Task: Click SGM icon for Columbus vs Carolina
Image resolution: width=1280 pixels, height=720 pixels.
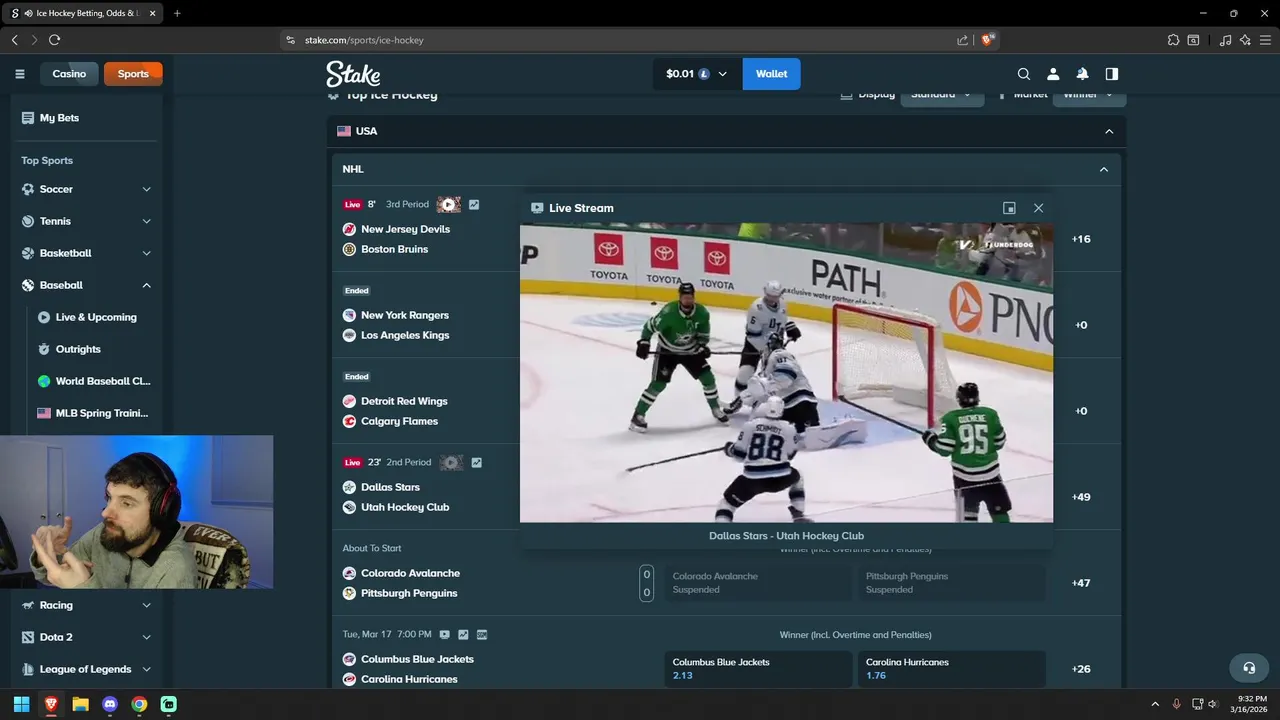Action: [482, 634]
